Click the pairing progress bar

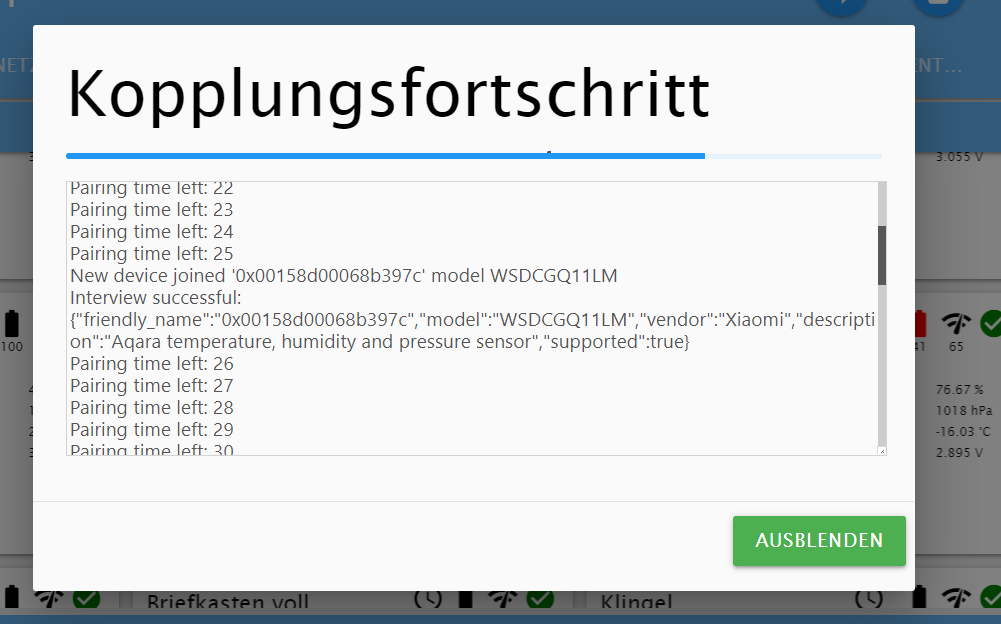(474, 156)
